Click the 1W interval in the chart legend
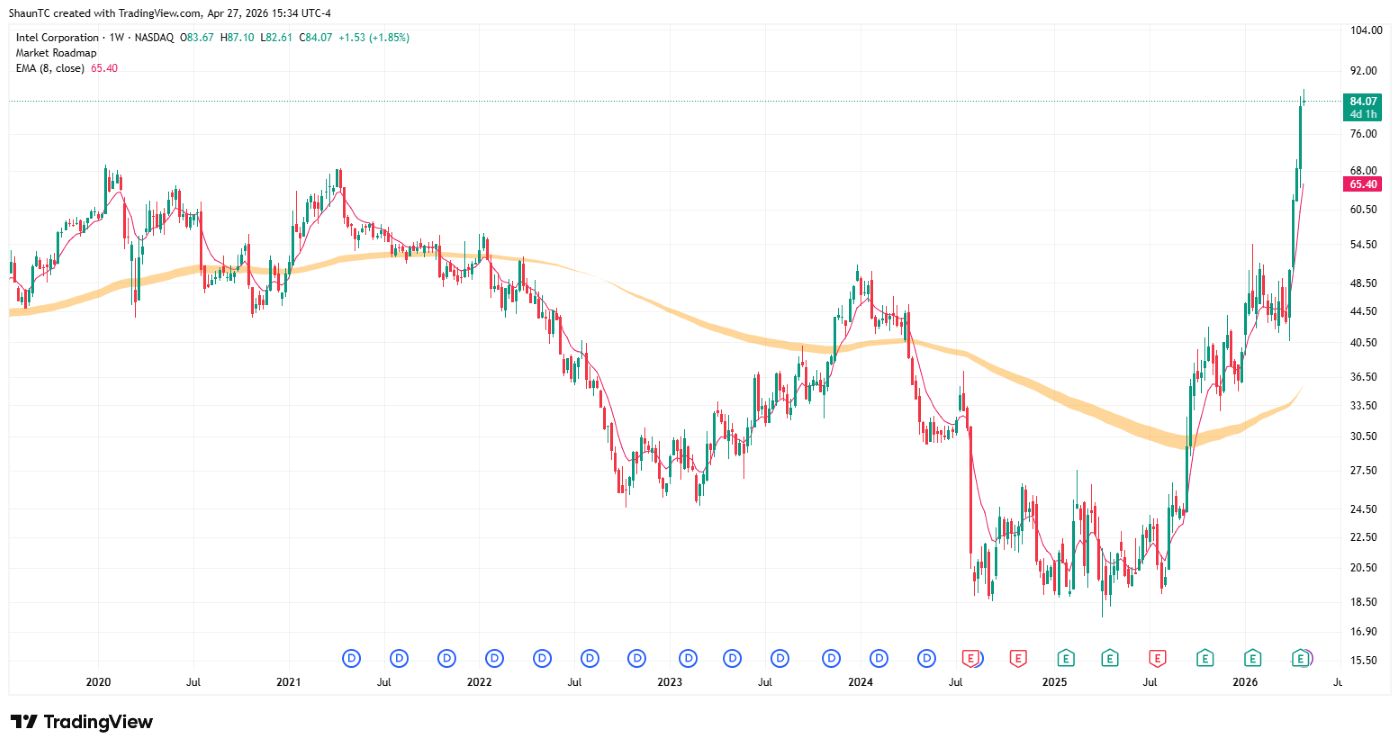This screenshot has height=749, width=1400. click(115, 37)
